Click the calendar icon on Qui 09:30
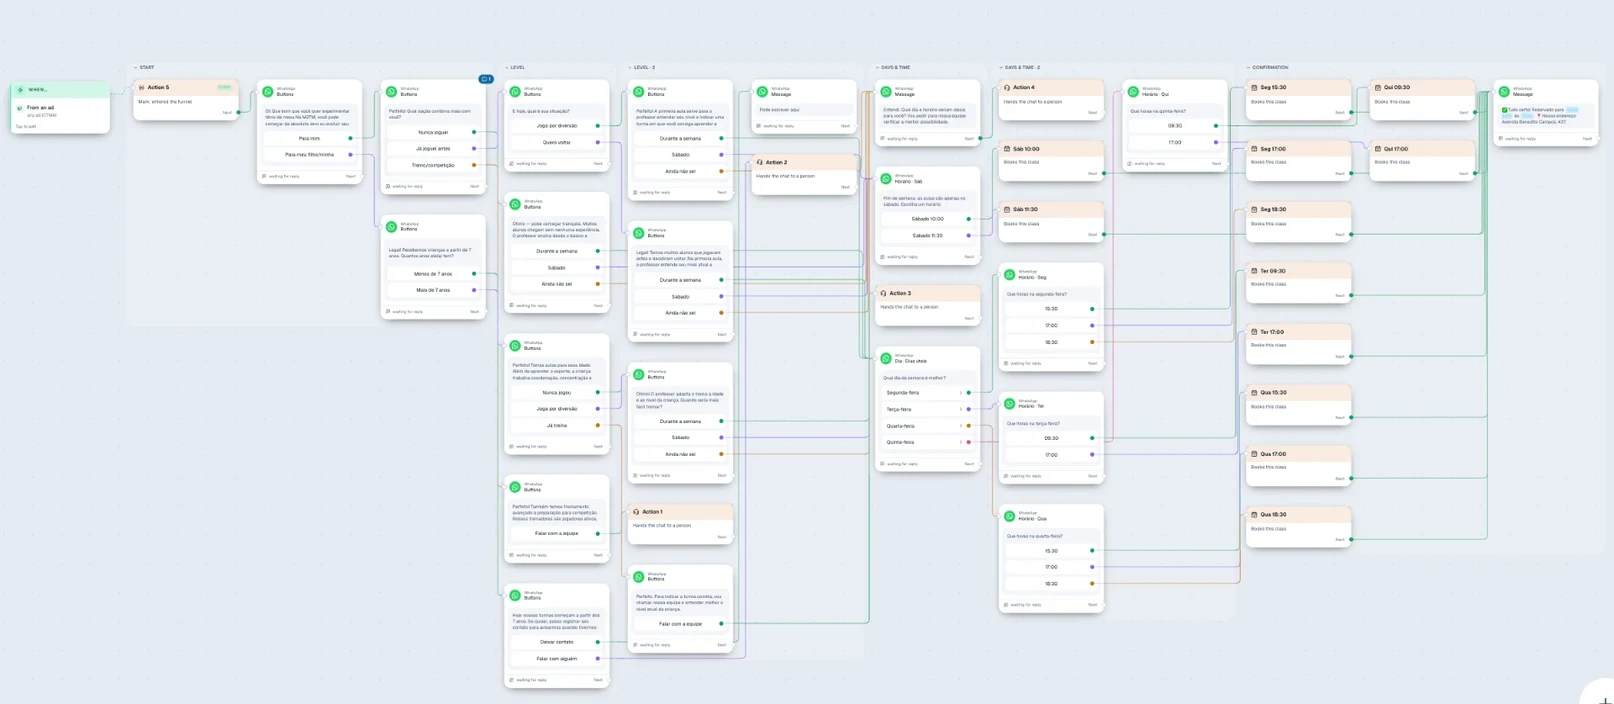The image size is (1614, 704). (x=1378, y=88)
